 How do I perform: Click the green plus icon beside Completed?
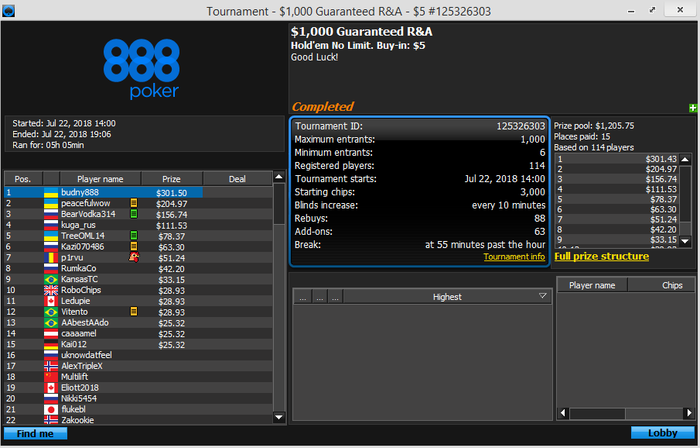(693, 108)
